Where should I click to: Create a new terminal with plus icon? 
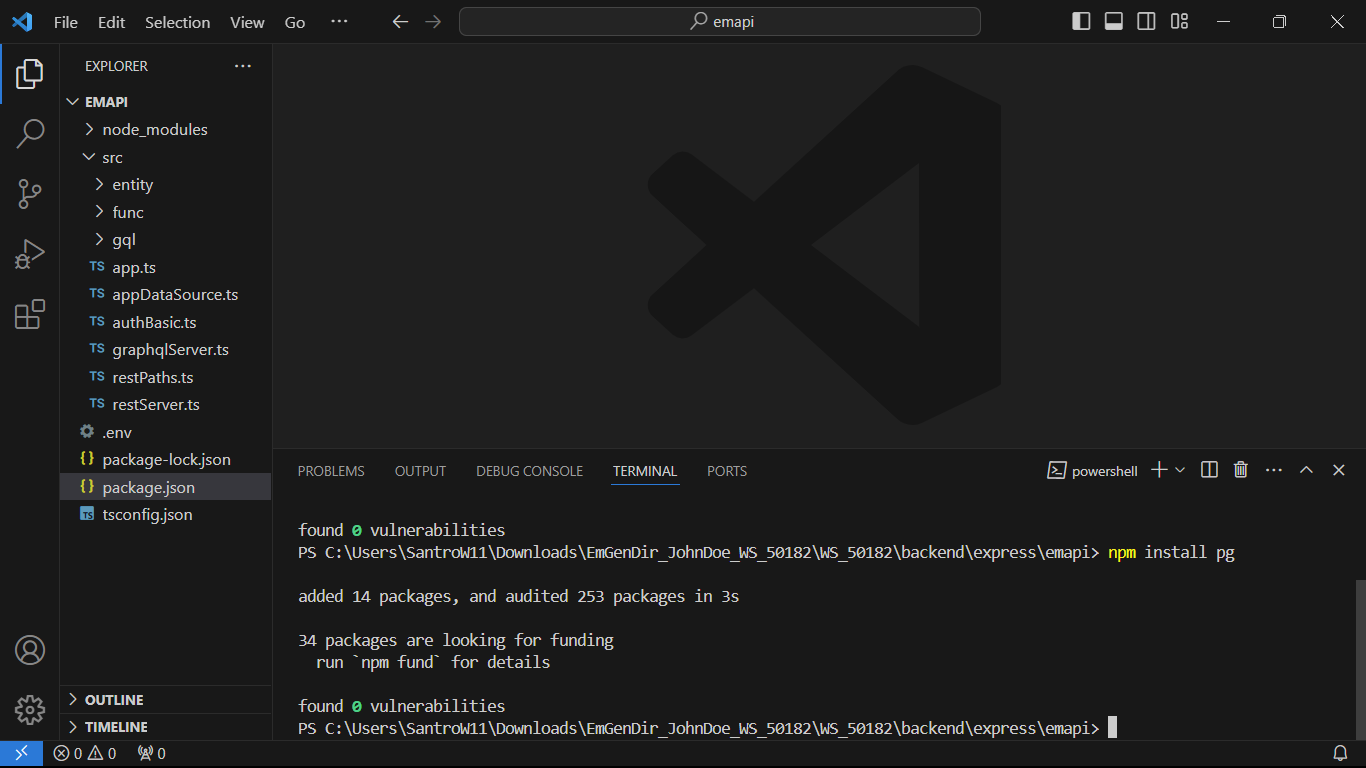(x=1158, y=470)
